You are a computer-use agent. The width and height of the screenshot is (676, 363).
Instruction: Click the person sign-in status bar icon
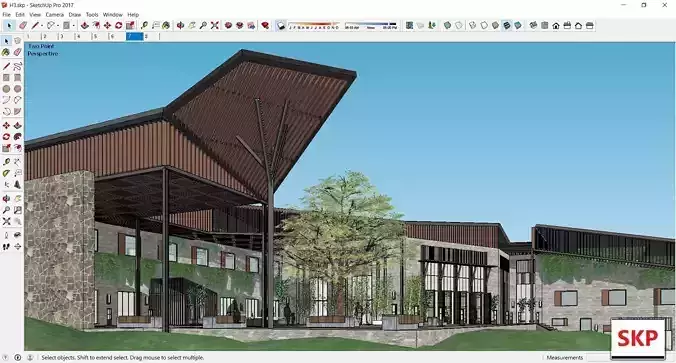click(x=30, y=357)
